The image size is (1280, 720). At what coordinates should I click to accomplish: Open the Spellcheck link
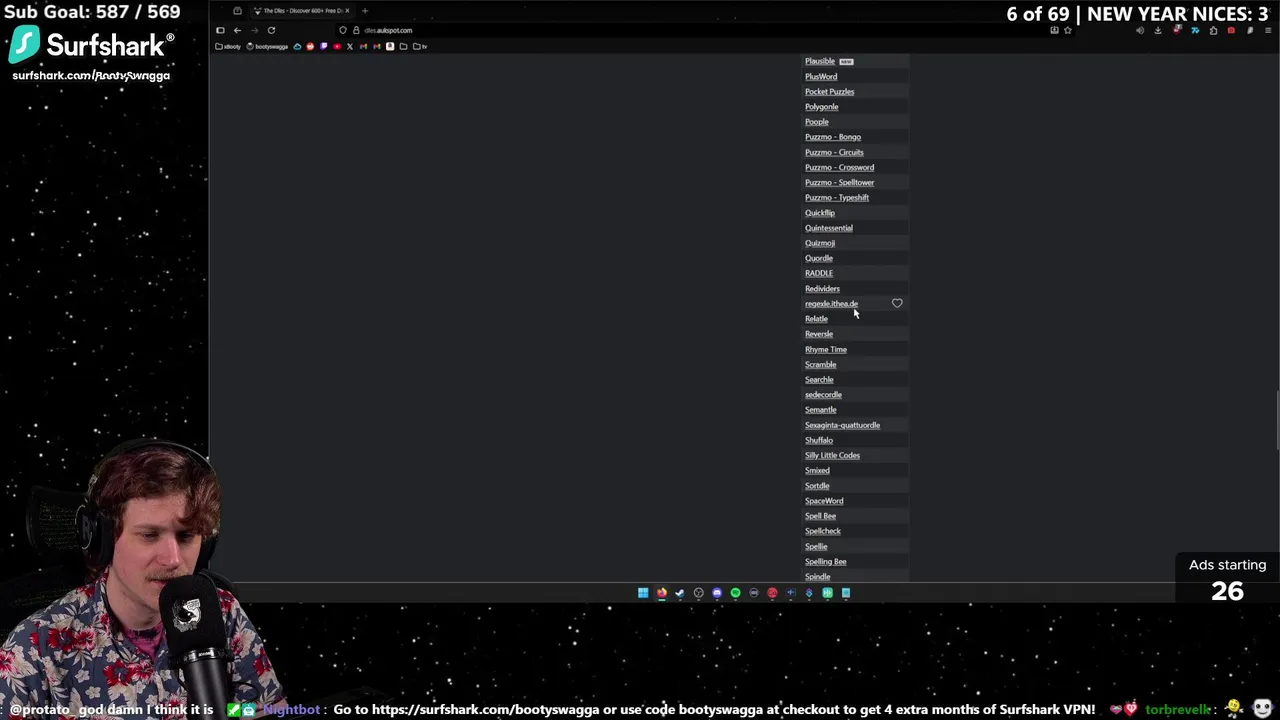coord(822,531)
